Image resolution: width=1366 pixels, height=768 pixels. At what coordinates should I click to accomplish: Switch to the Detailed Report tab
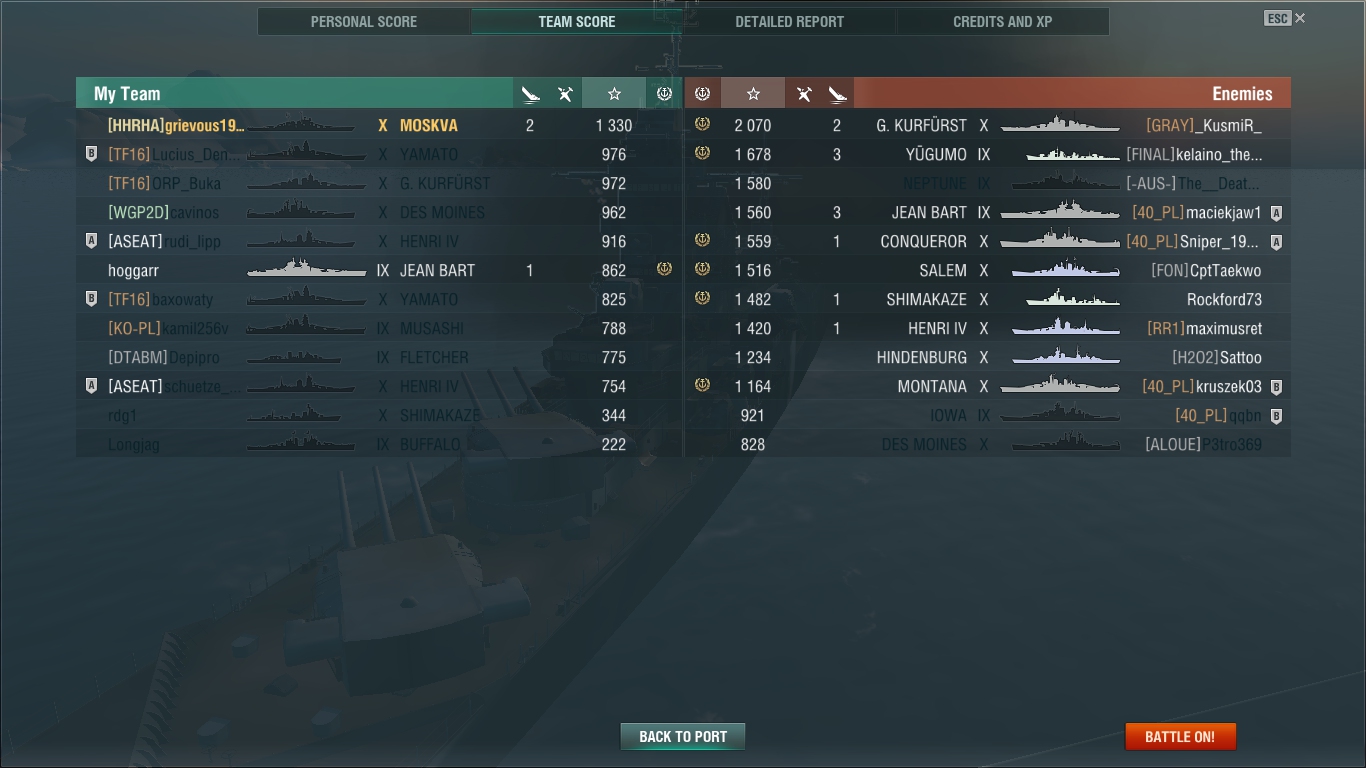tap(789, 21)
